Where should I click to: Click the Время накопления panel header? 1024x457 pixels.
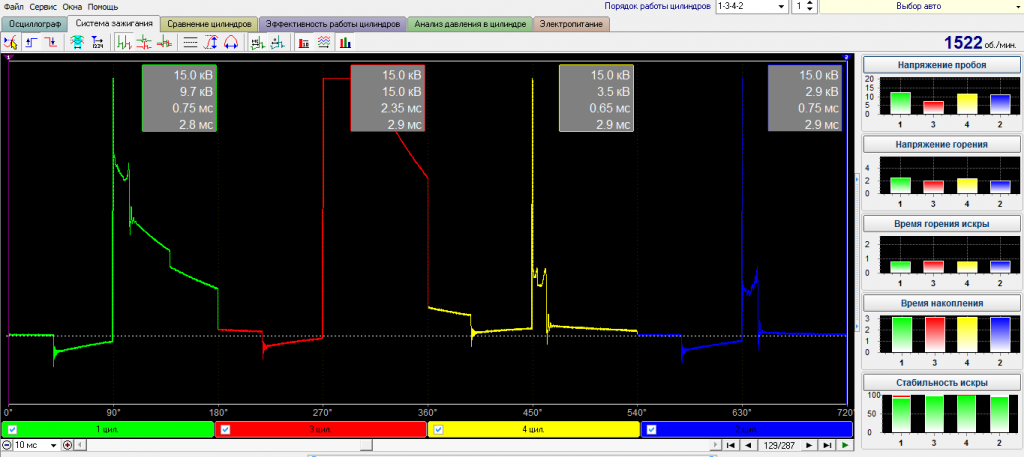pos(942,303)
